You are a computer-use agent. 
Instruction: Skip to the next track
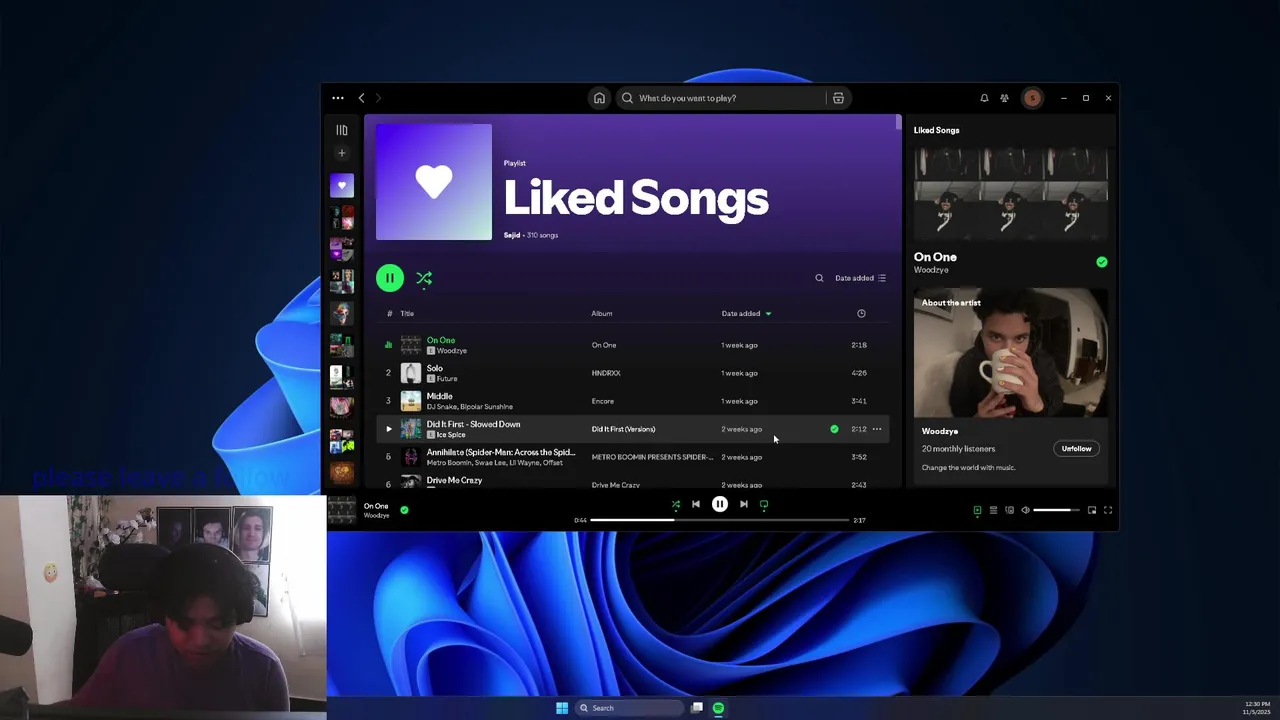(x=744, y=504)
